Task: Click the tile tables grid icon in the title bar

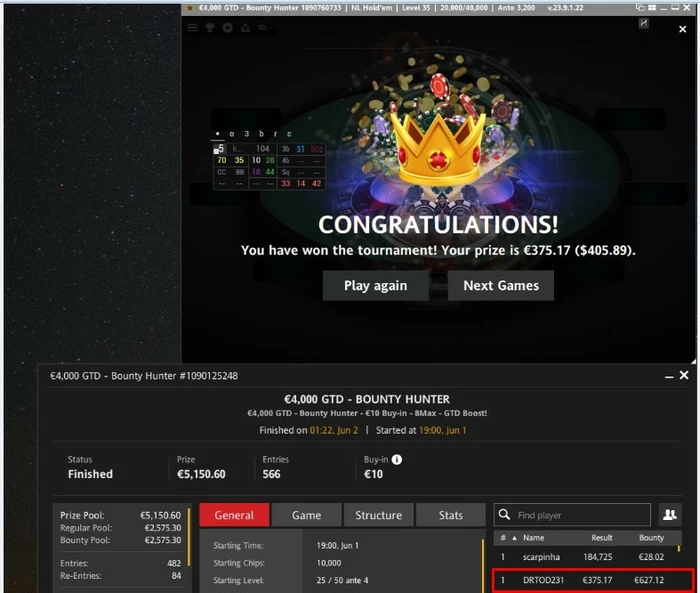Action: (x=652, y=8)
